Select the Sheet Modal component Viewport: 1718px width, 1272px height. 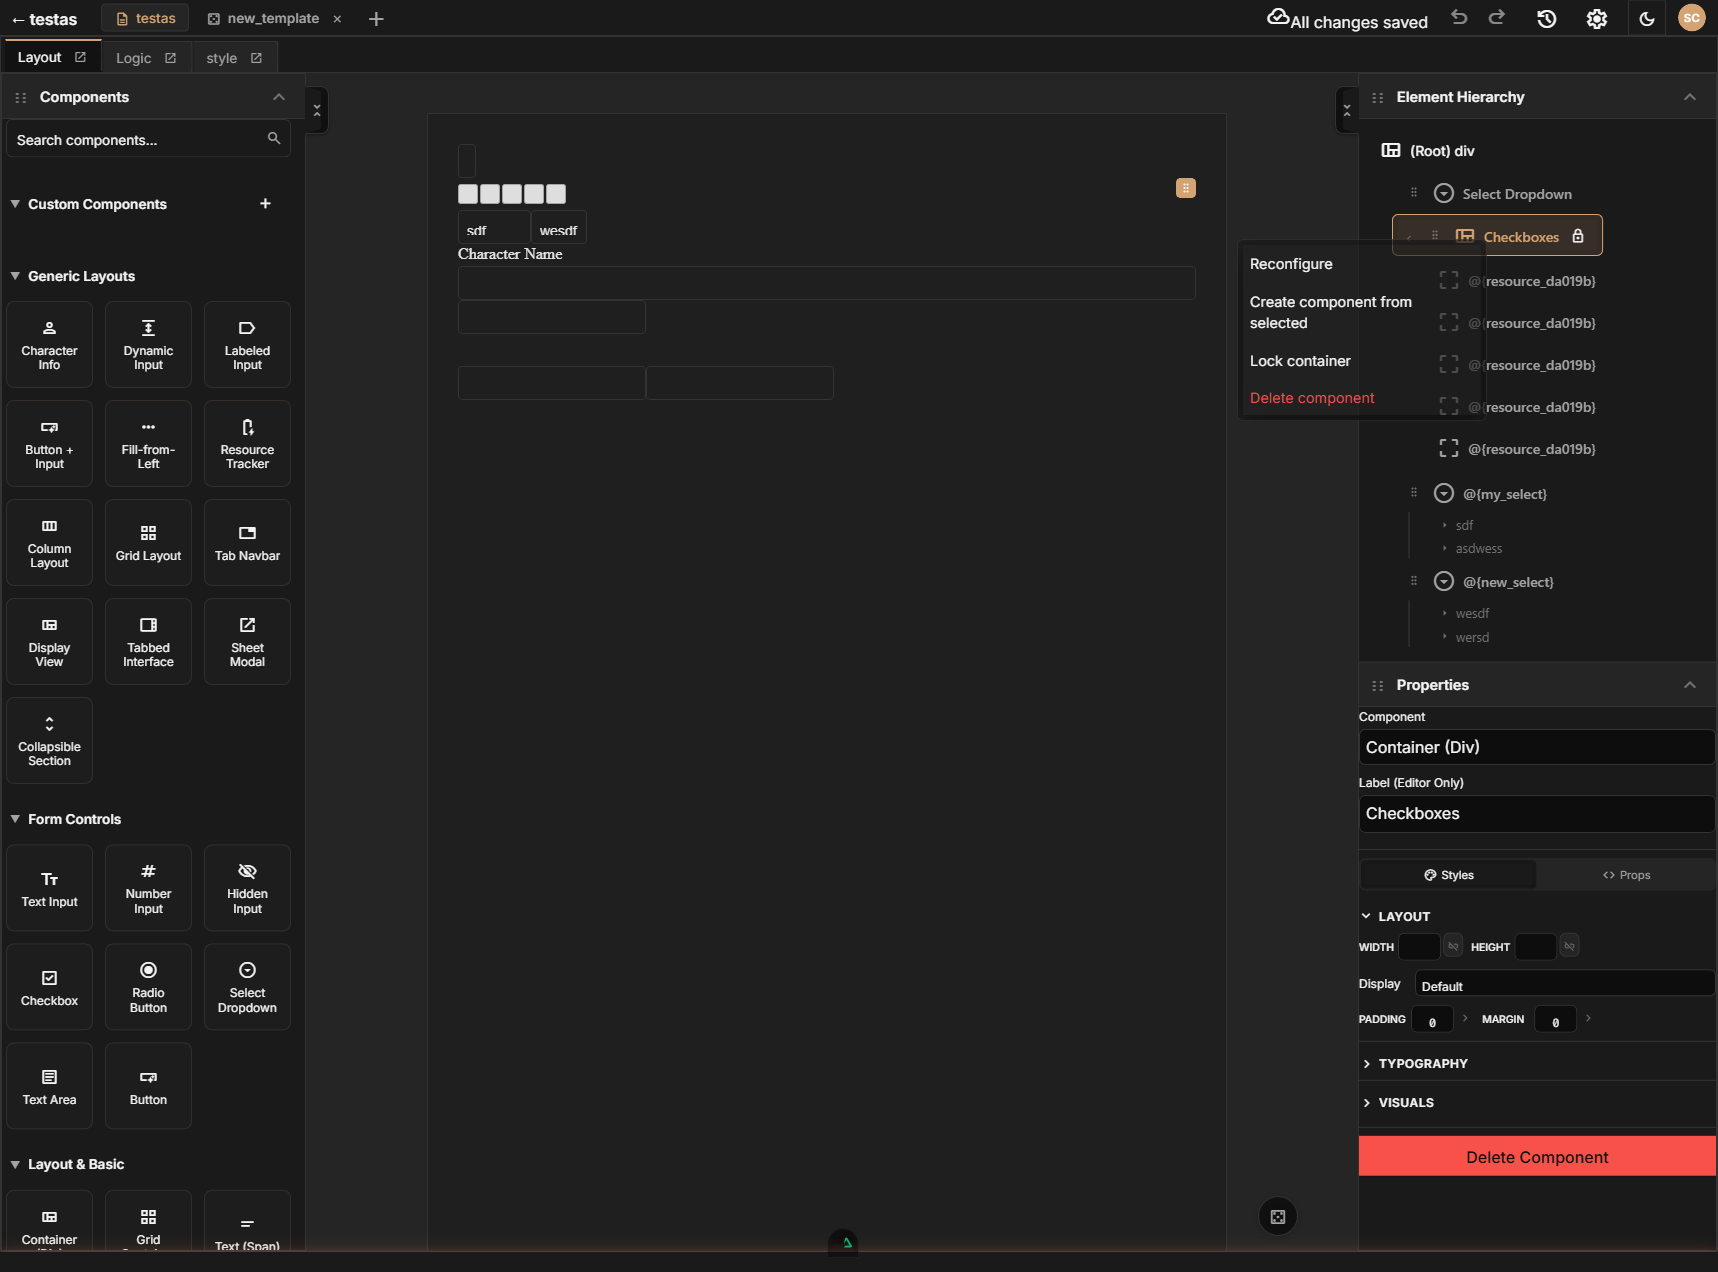coord(247,641)
